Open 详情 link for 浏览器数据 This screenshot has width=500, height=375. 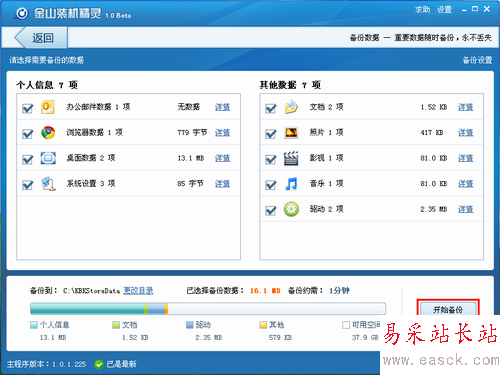[222, 133]
